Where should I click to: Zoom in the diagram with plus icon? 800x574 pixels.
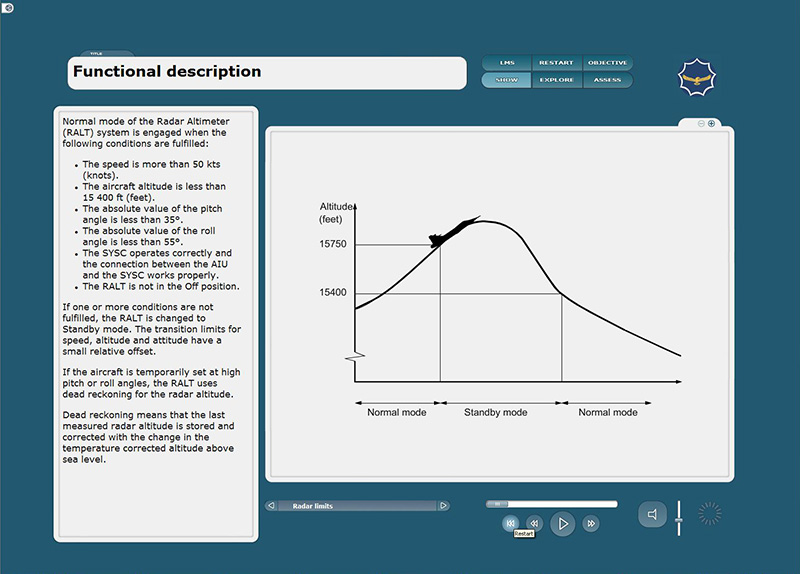pos(711,123)
